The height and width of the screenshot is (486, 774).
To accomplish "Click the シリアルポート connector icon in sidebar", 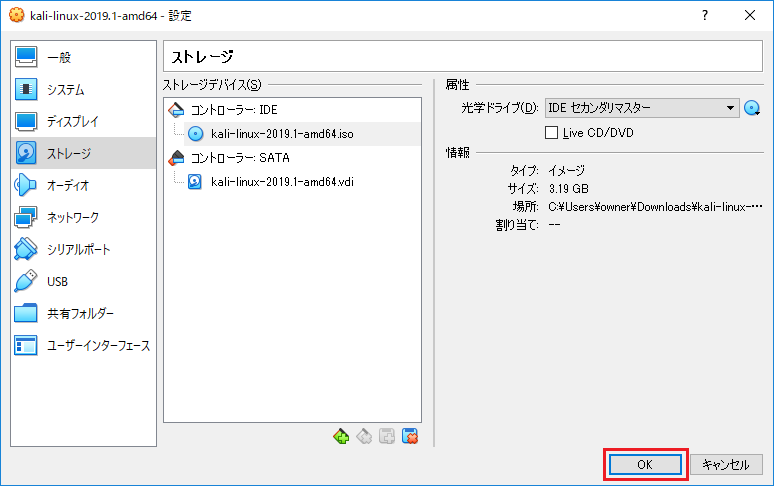I will [x=26, y=249].
